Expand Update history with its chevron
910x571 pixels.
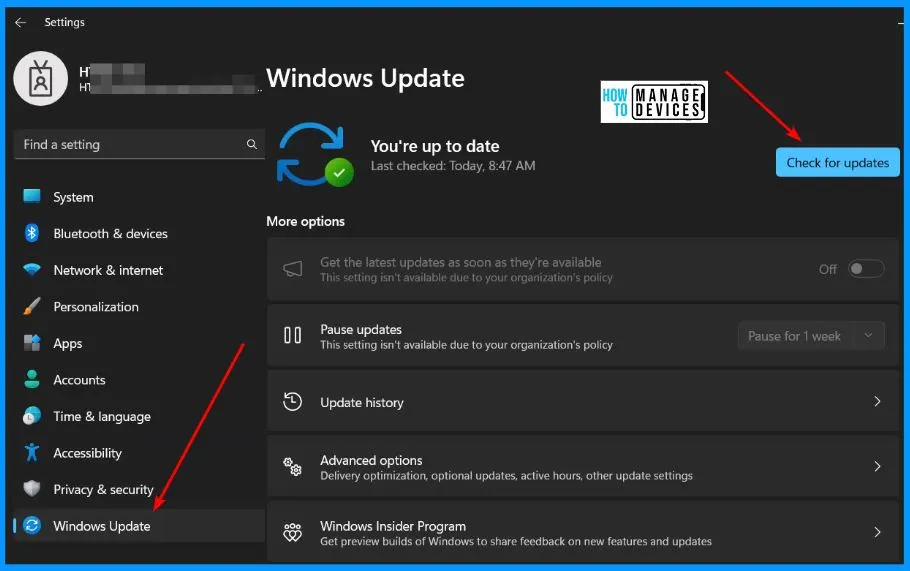point(877,402)
